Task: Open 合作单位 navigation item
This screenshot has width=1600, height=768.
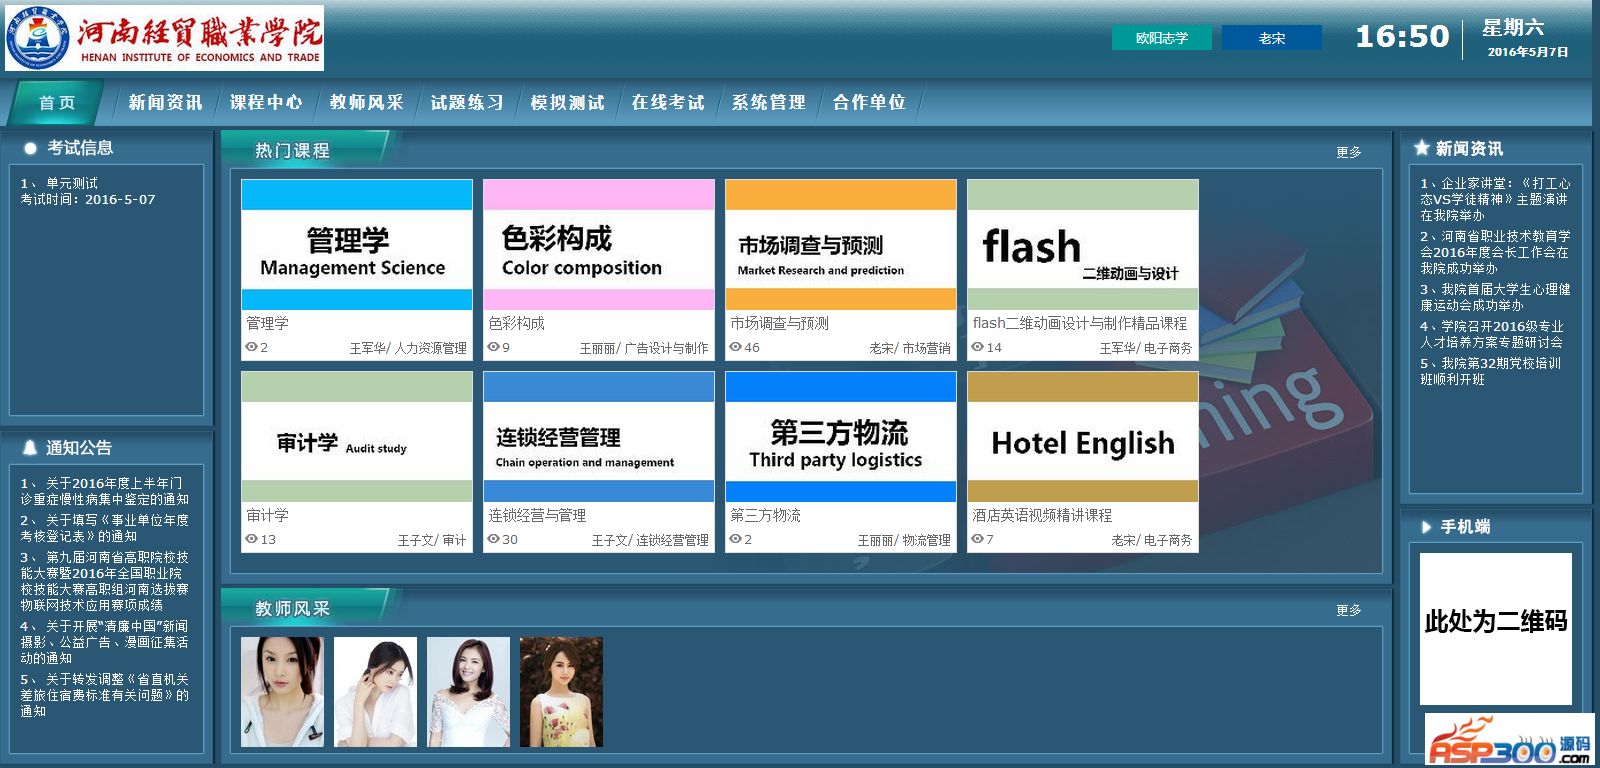Action: tap(869, 102)
